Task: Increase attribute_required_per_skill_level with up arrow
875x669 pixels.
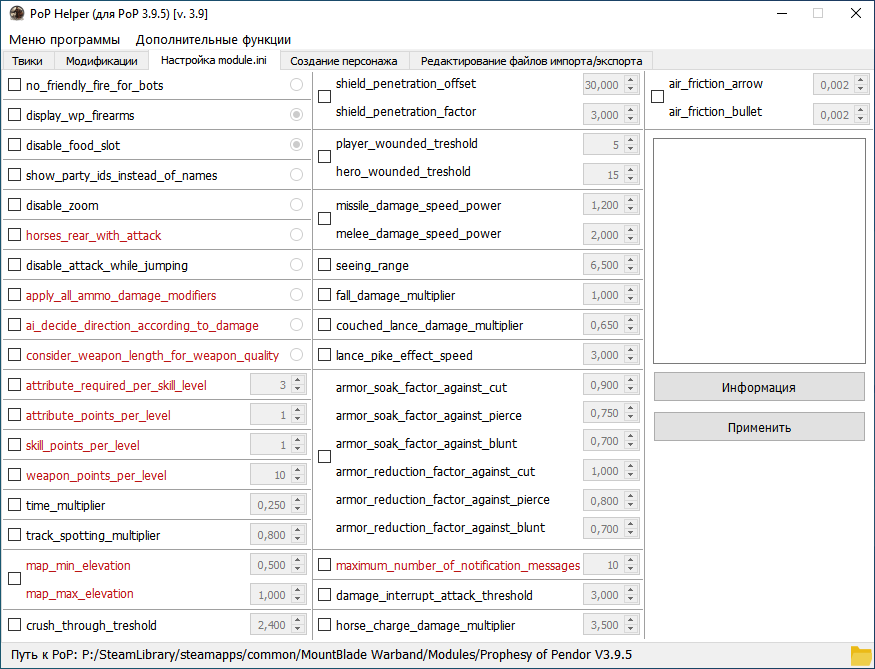Action: coord(298,381)
